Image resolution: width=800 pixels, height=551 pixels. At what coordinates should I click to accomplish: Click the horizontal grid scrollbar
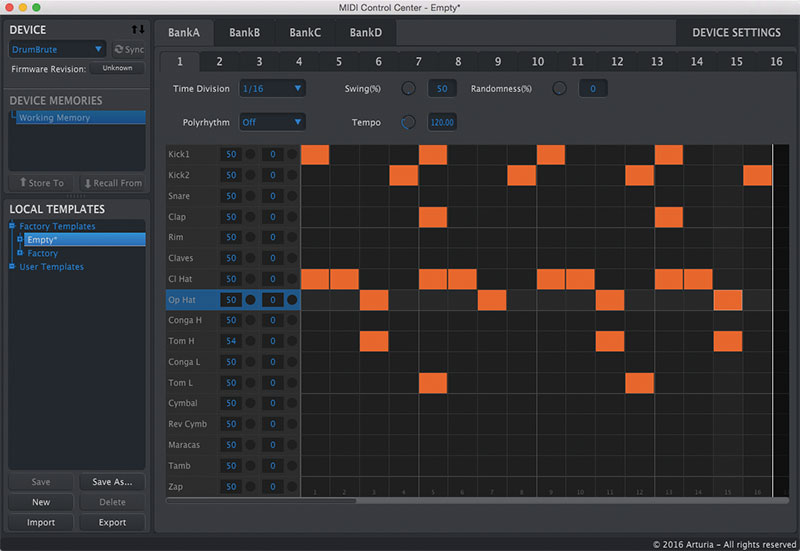point(261,501)
